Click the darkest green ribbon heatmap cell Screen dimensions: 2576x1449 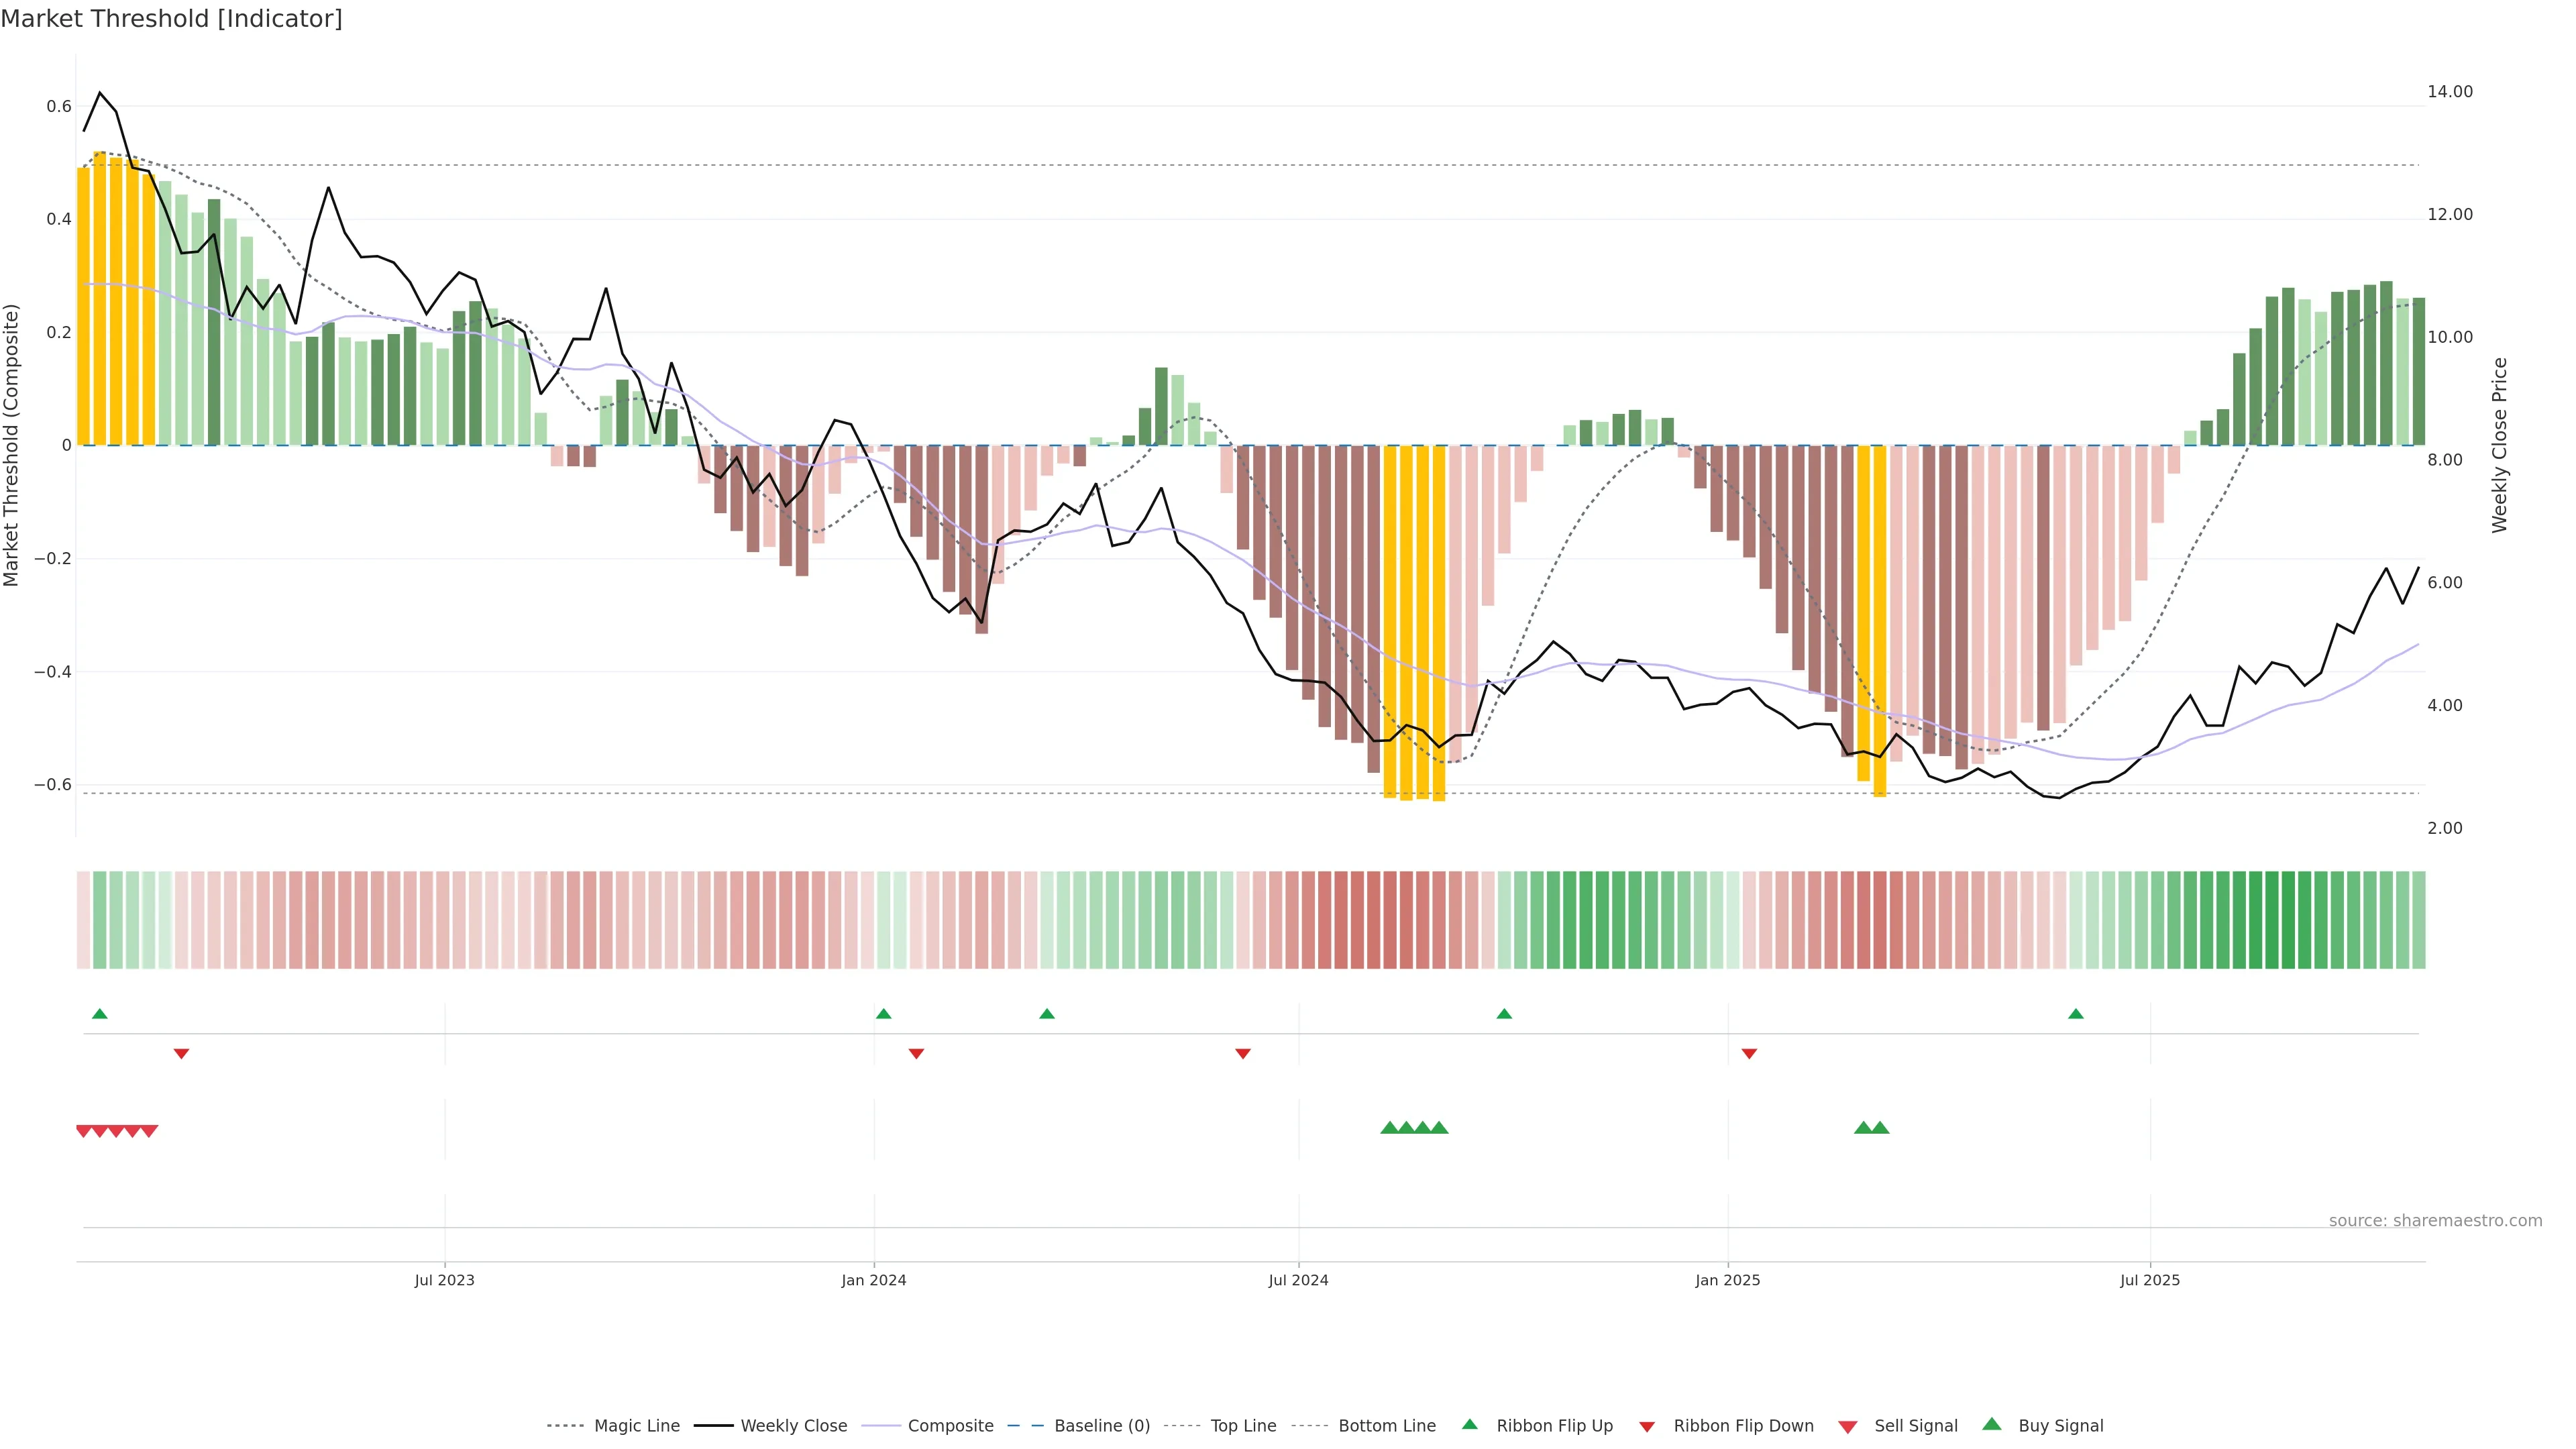pyautogui.click(x=2288, y=920)
